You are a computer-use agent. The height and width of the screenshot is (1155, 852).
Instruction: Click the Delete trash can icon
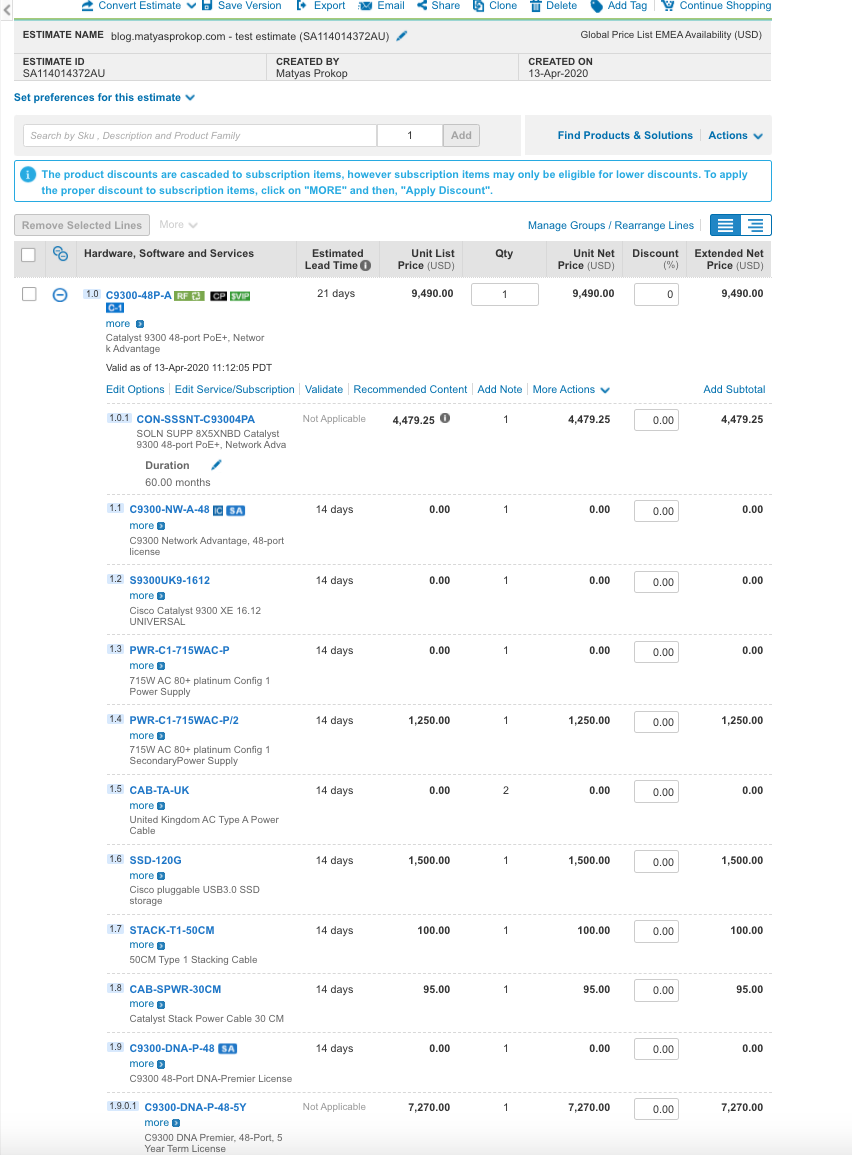point(536,6)
